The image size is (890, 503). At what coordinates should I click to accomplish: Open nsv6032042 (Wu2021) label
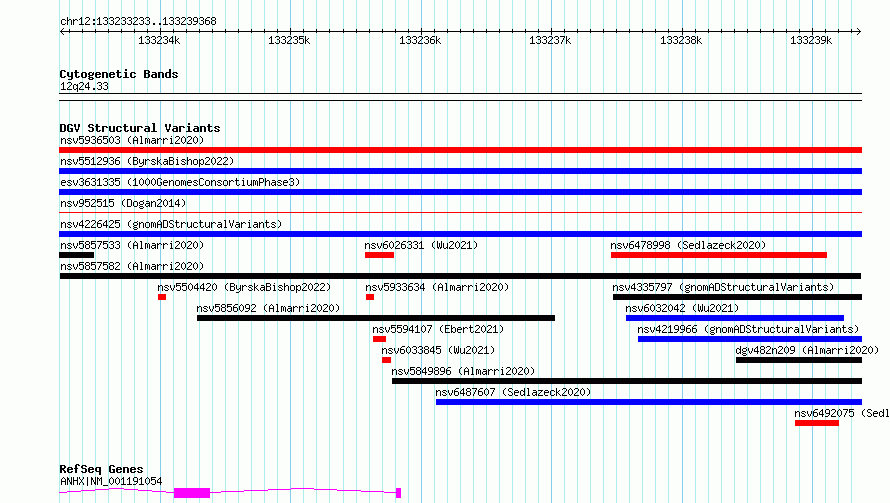682,308
